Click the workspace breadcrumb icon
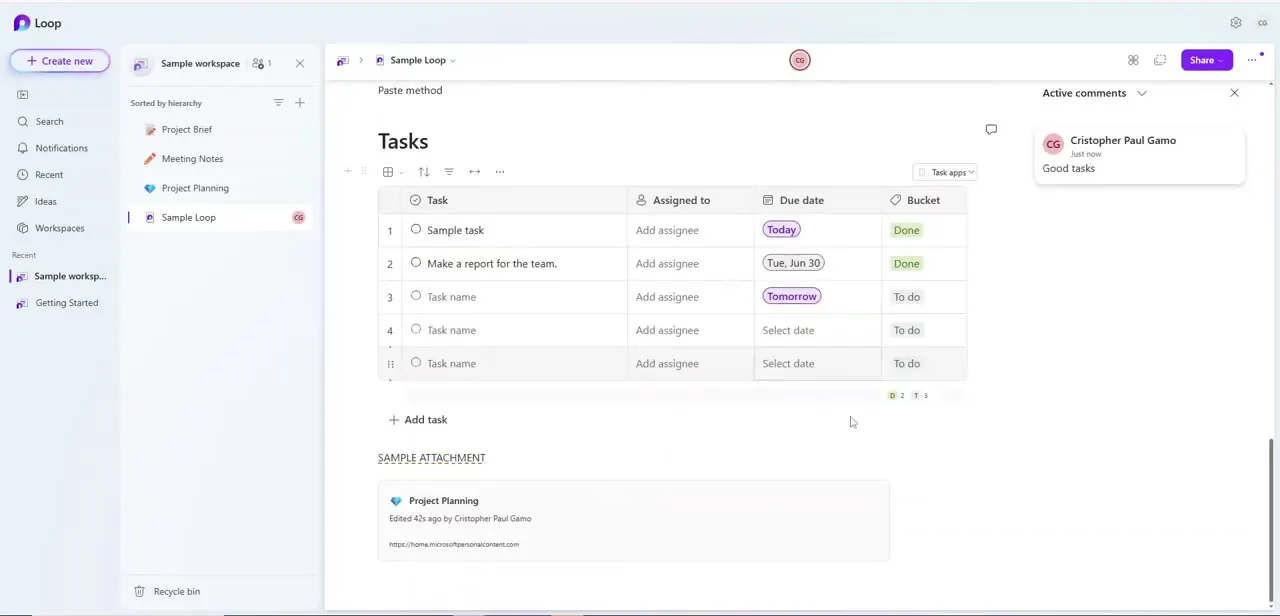This screenshot has height=616, width=1280. (342, 61)
